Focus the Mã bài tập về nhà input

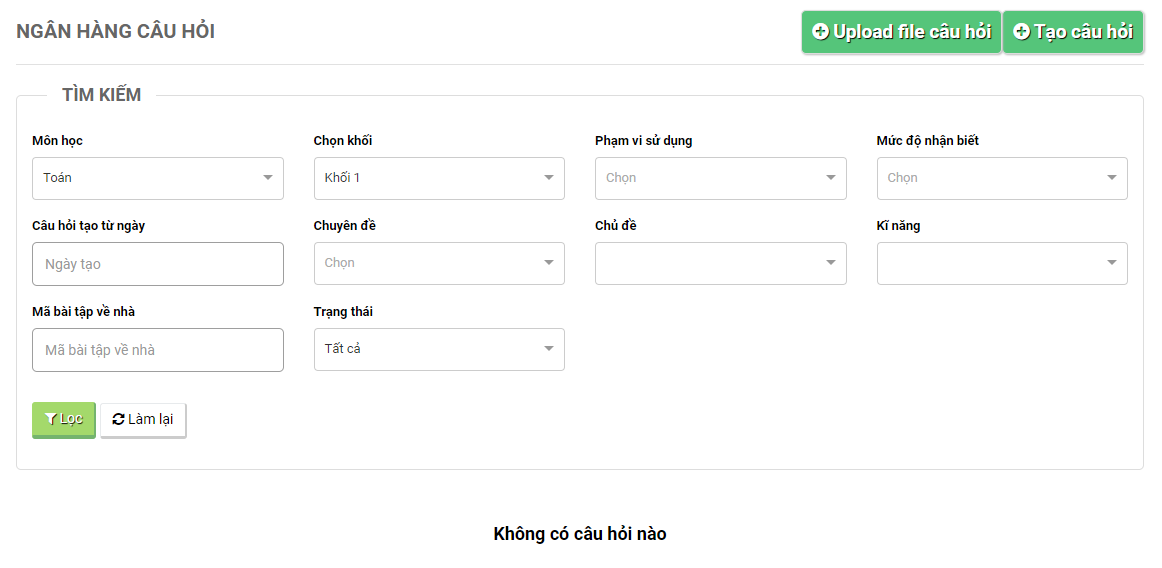157,350
